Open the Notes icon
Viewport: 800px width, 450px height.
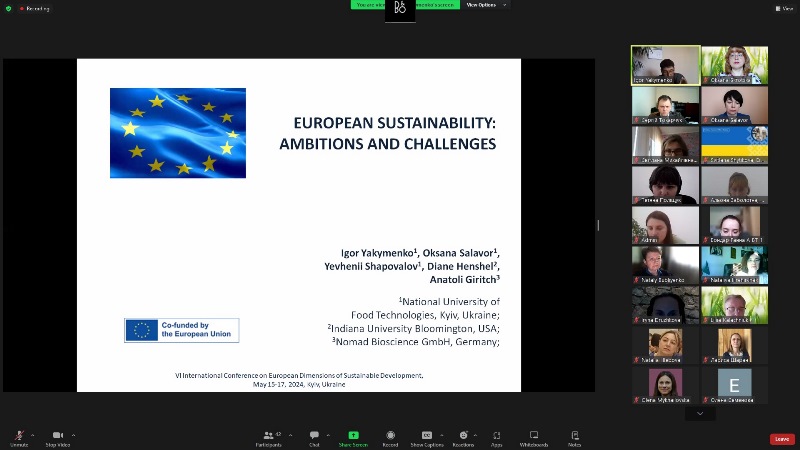pyautogui.click(x=574, y=435)
